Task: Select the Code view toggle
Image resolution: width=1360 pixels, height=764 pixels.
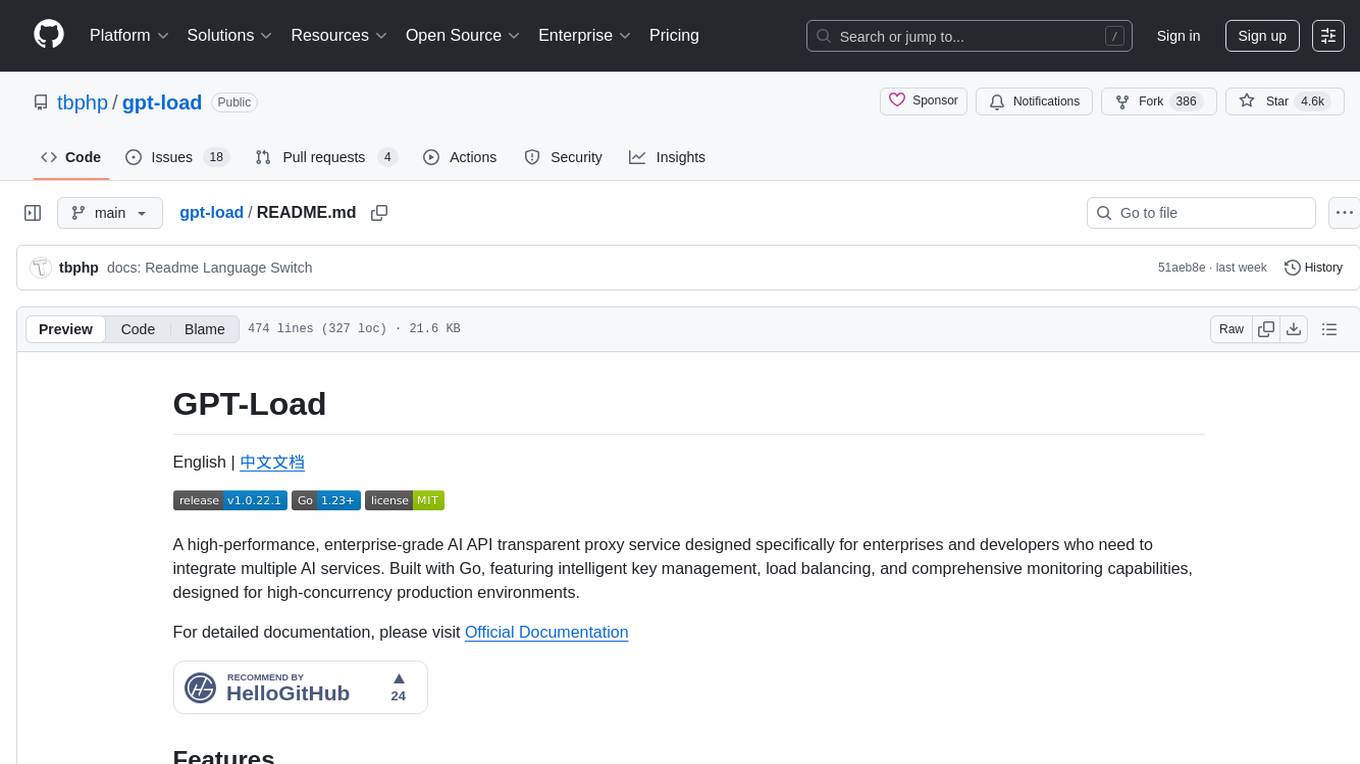Action: coord(138,329)
